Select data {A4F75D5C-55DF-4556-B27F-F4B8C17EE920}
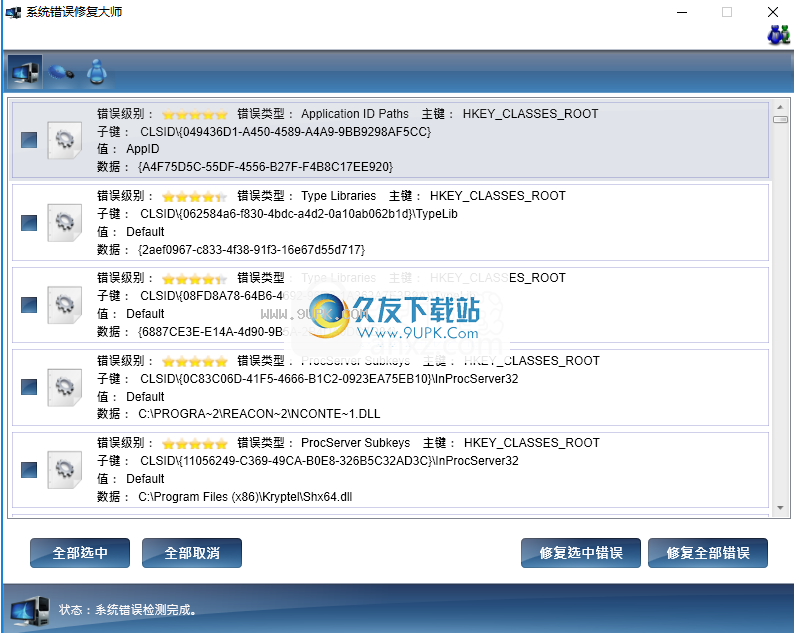Screen dimensions: 794x633 coord(265,167)
